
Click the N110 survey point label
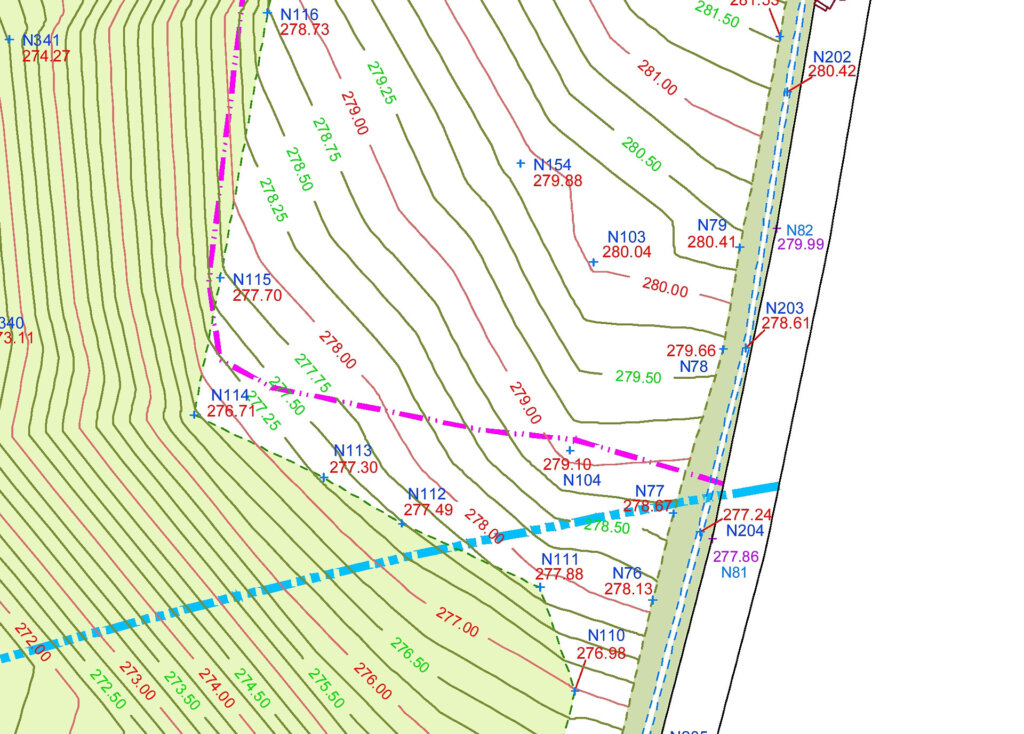606,635
